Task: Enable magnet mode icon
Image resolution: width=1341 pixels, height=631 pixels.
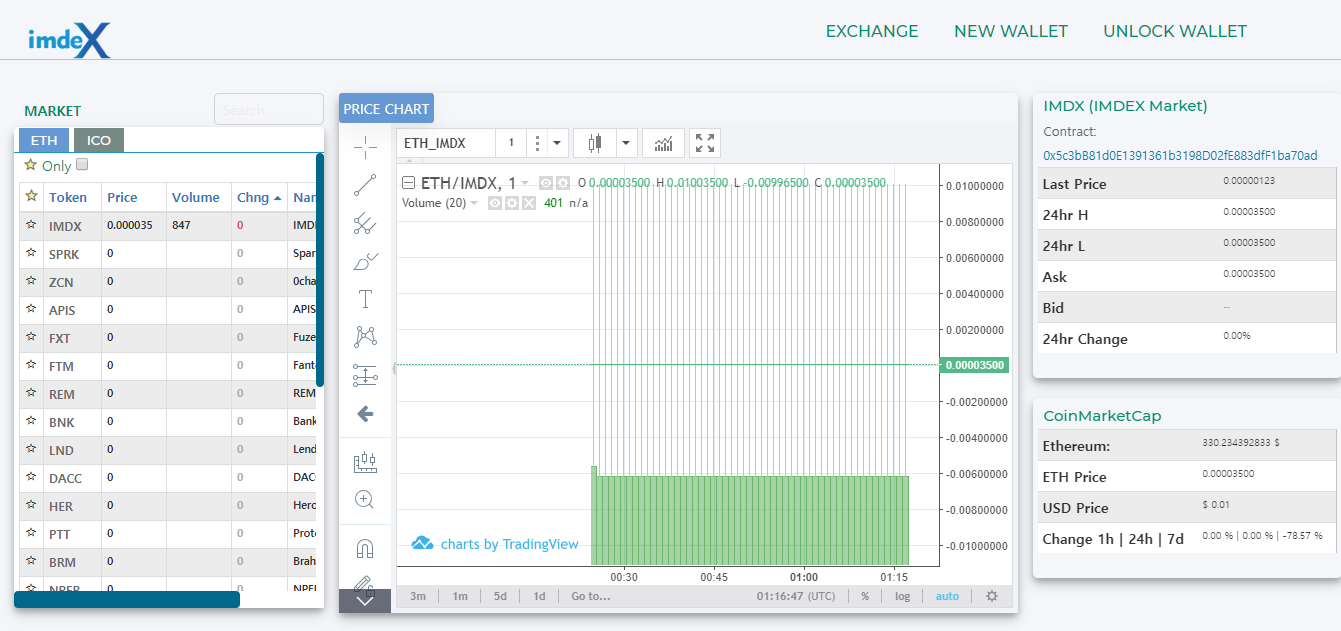Action: (x=365, y=548)
